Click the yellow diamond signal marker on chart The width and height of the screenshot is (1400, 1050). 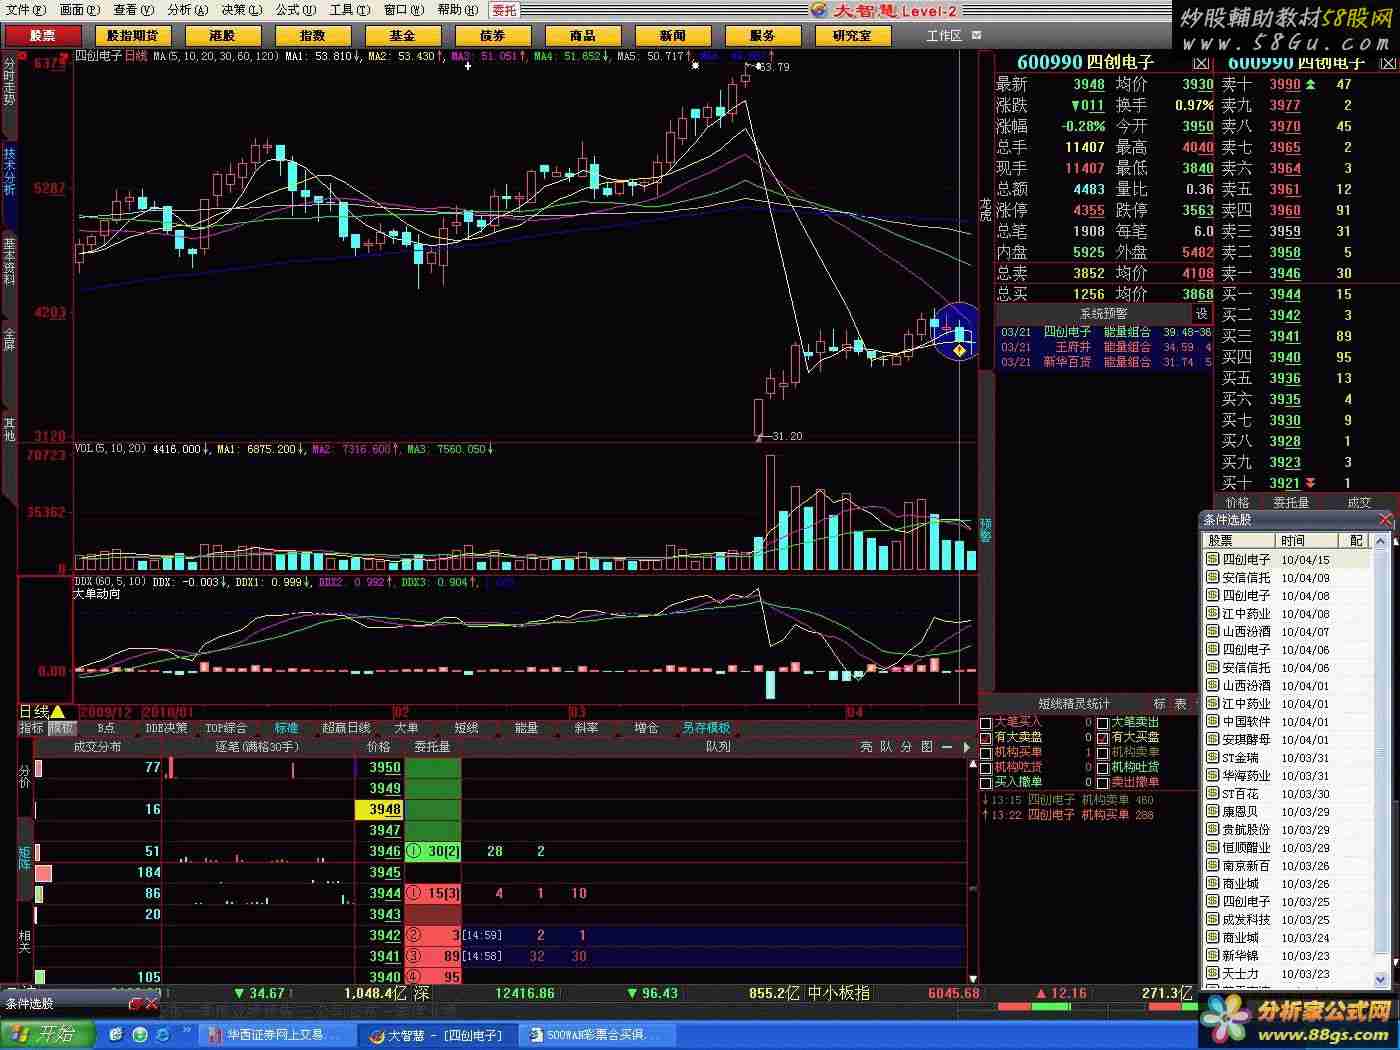pyautogui.click(x=960, y=350)
